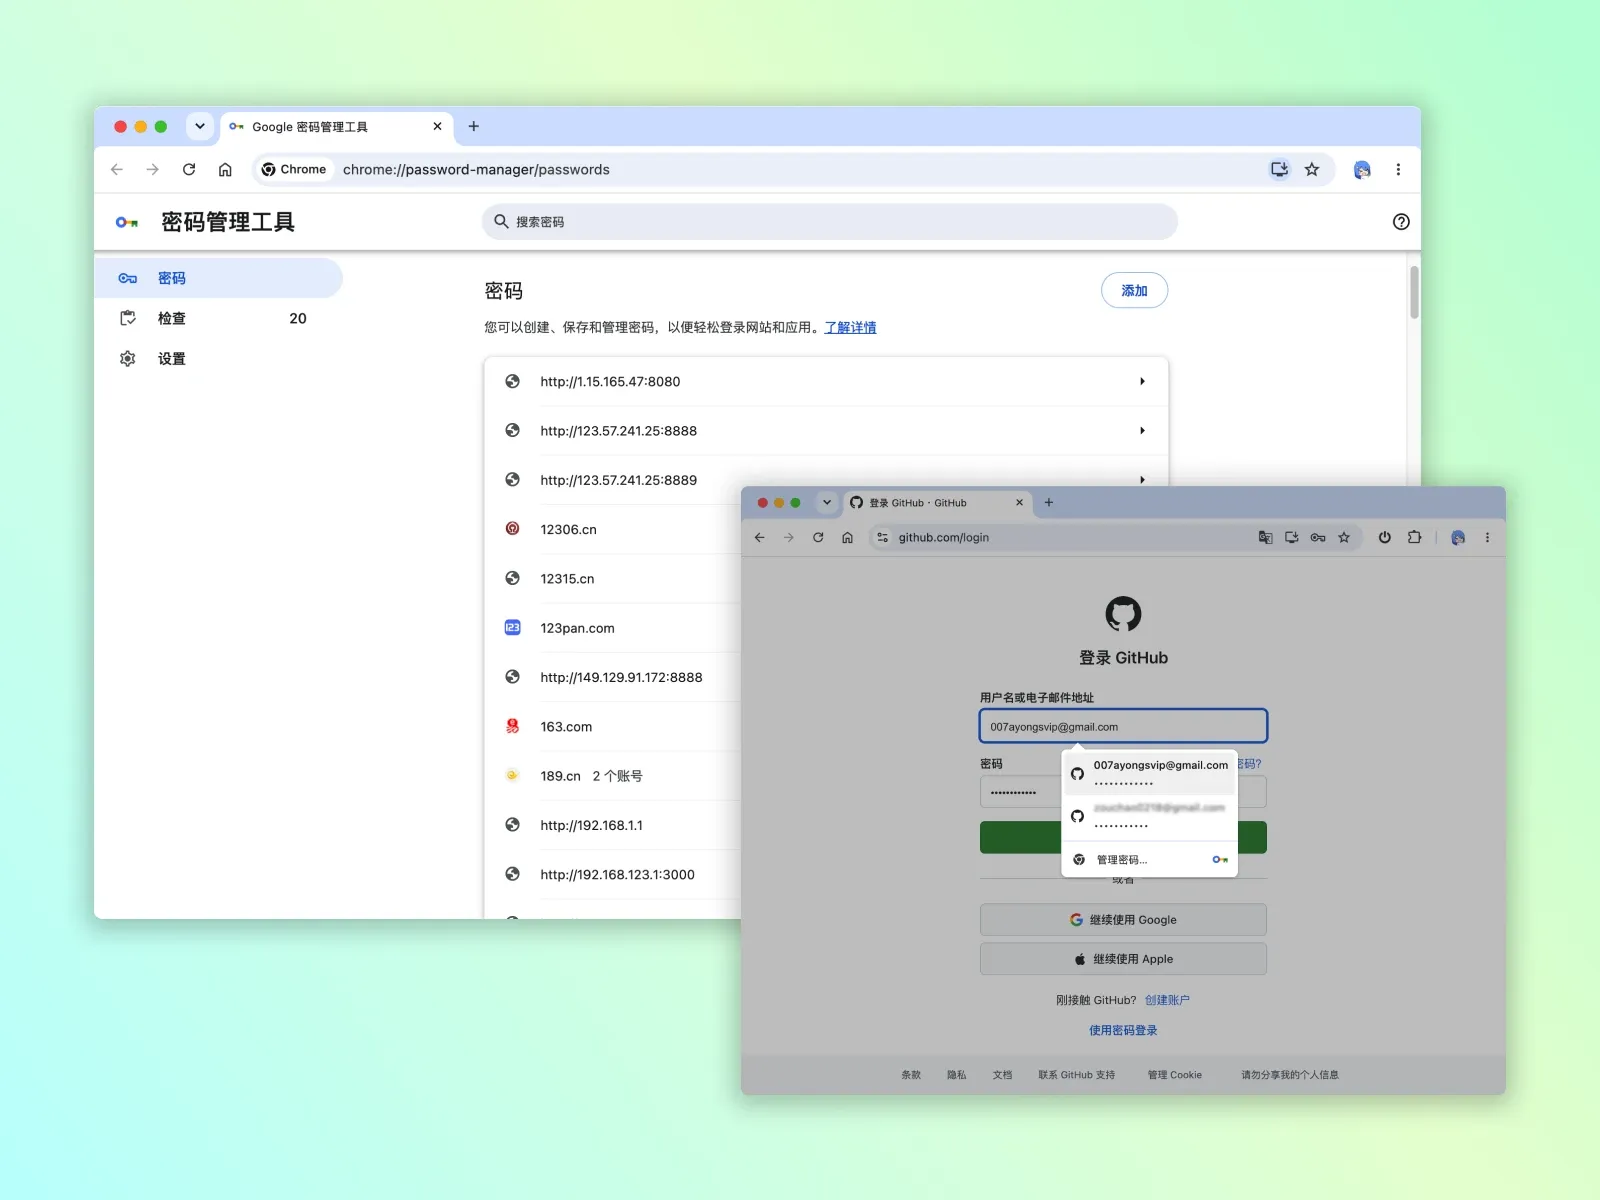
Task: Open site settings icon beside github.com/login
Action: [882, 537]
